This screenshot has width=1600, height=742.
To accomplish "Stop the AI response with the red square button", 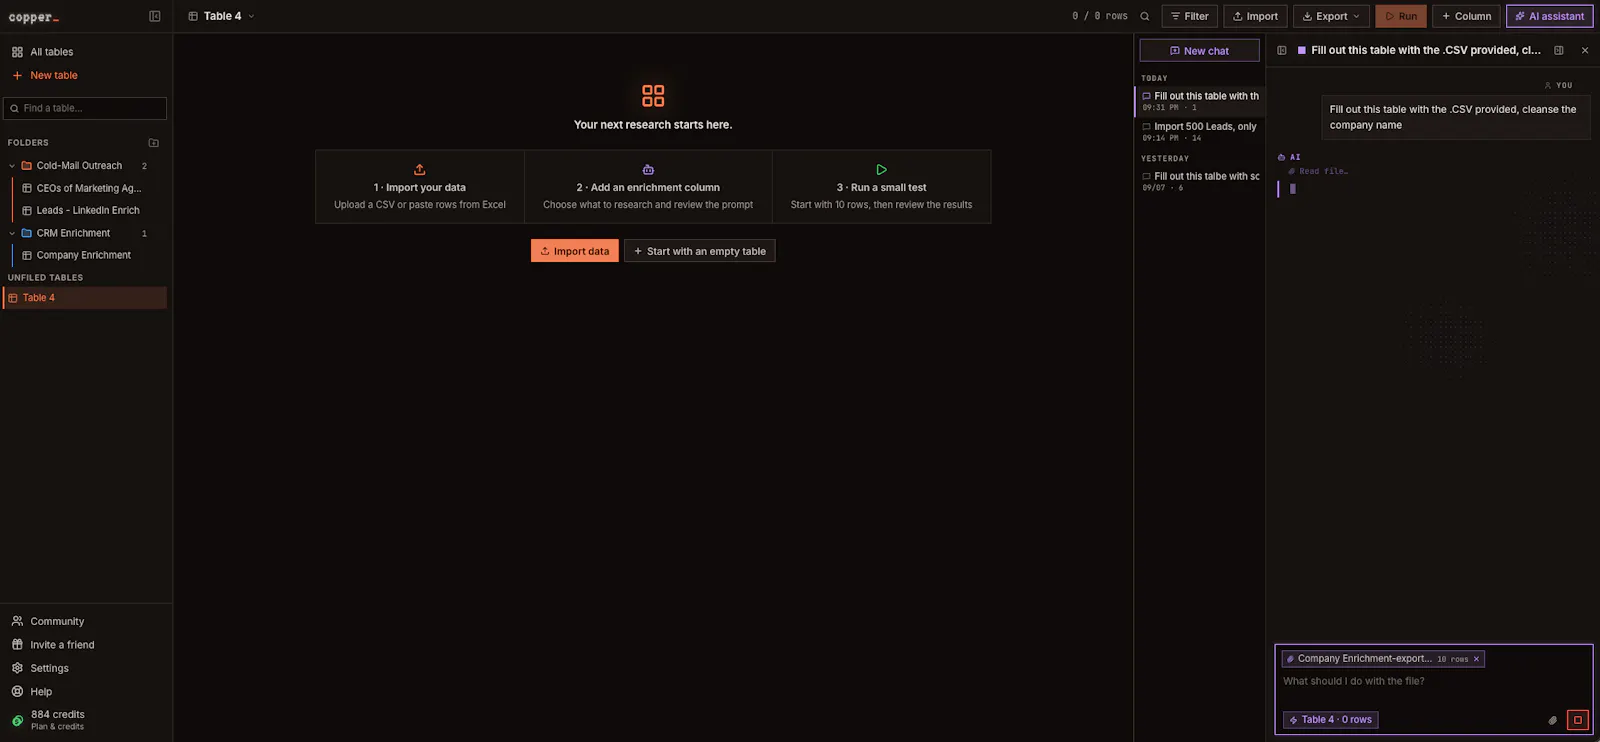I will coord(1578,720).
